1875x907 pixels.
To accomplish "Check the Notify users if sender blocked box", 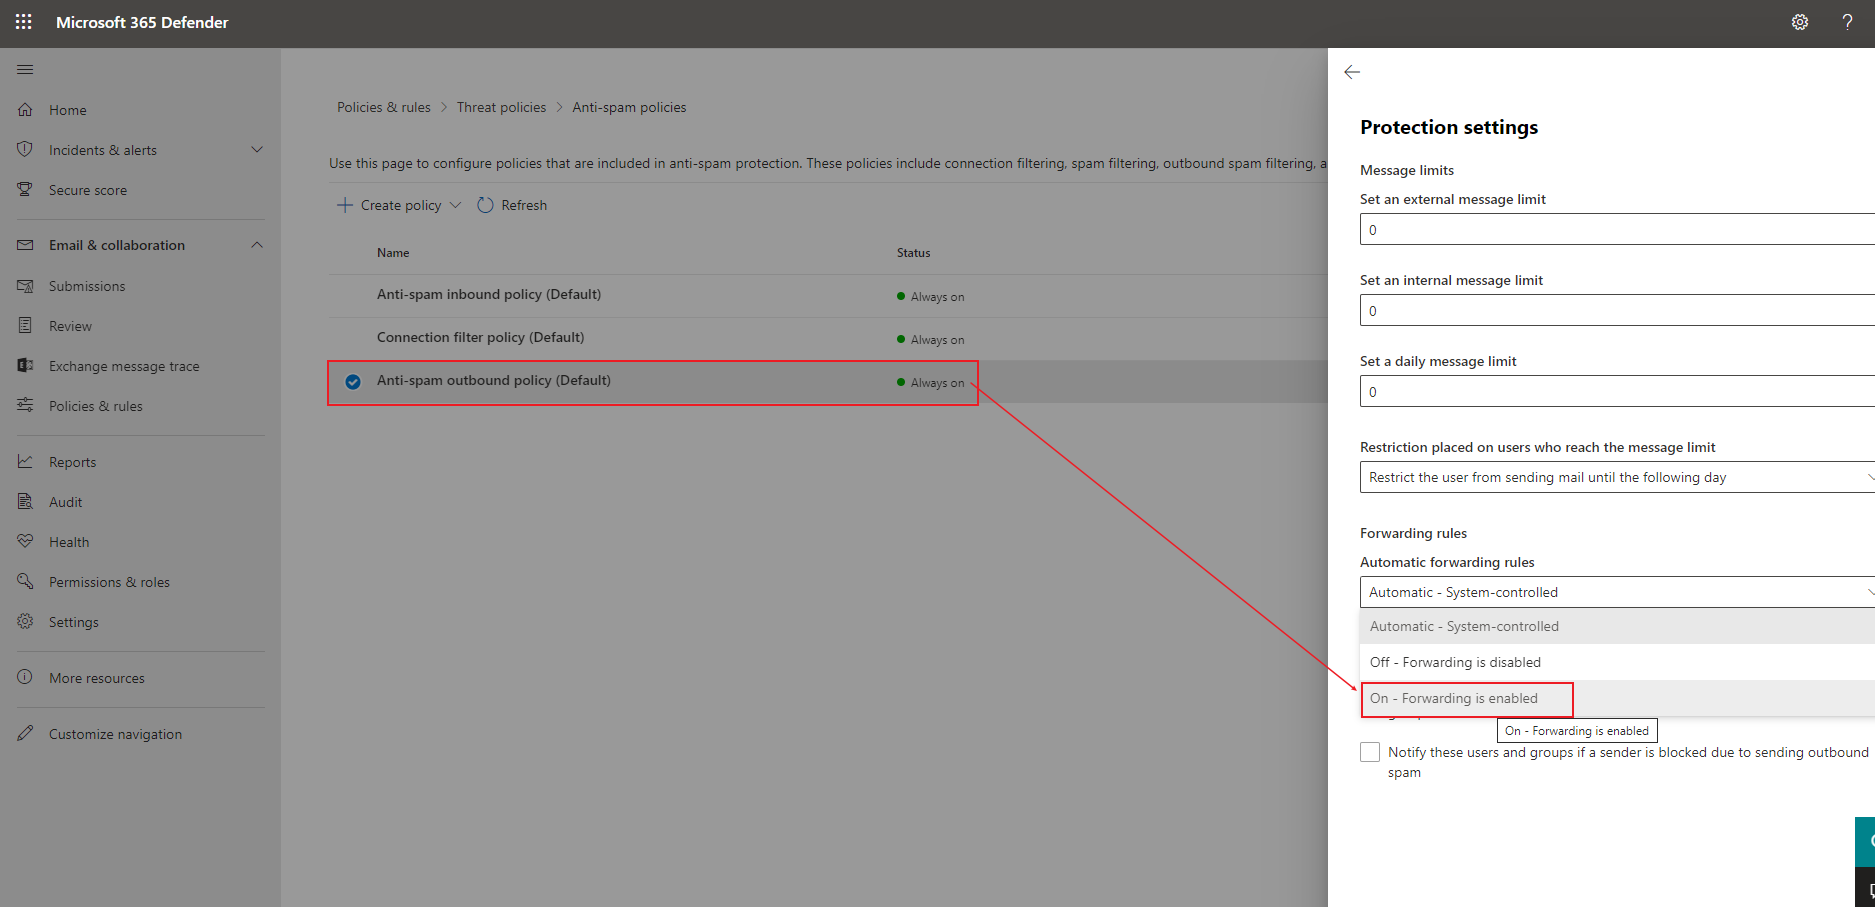I will (x=1370, y=752).
